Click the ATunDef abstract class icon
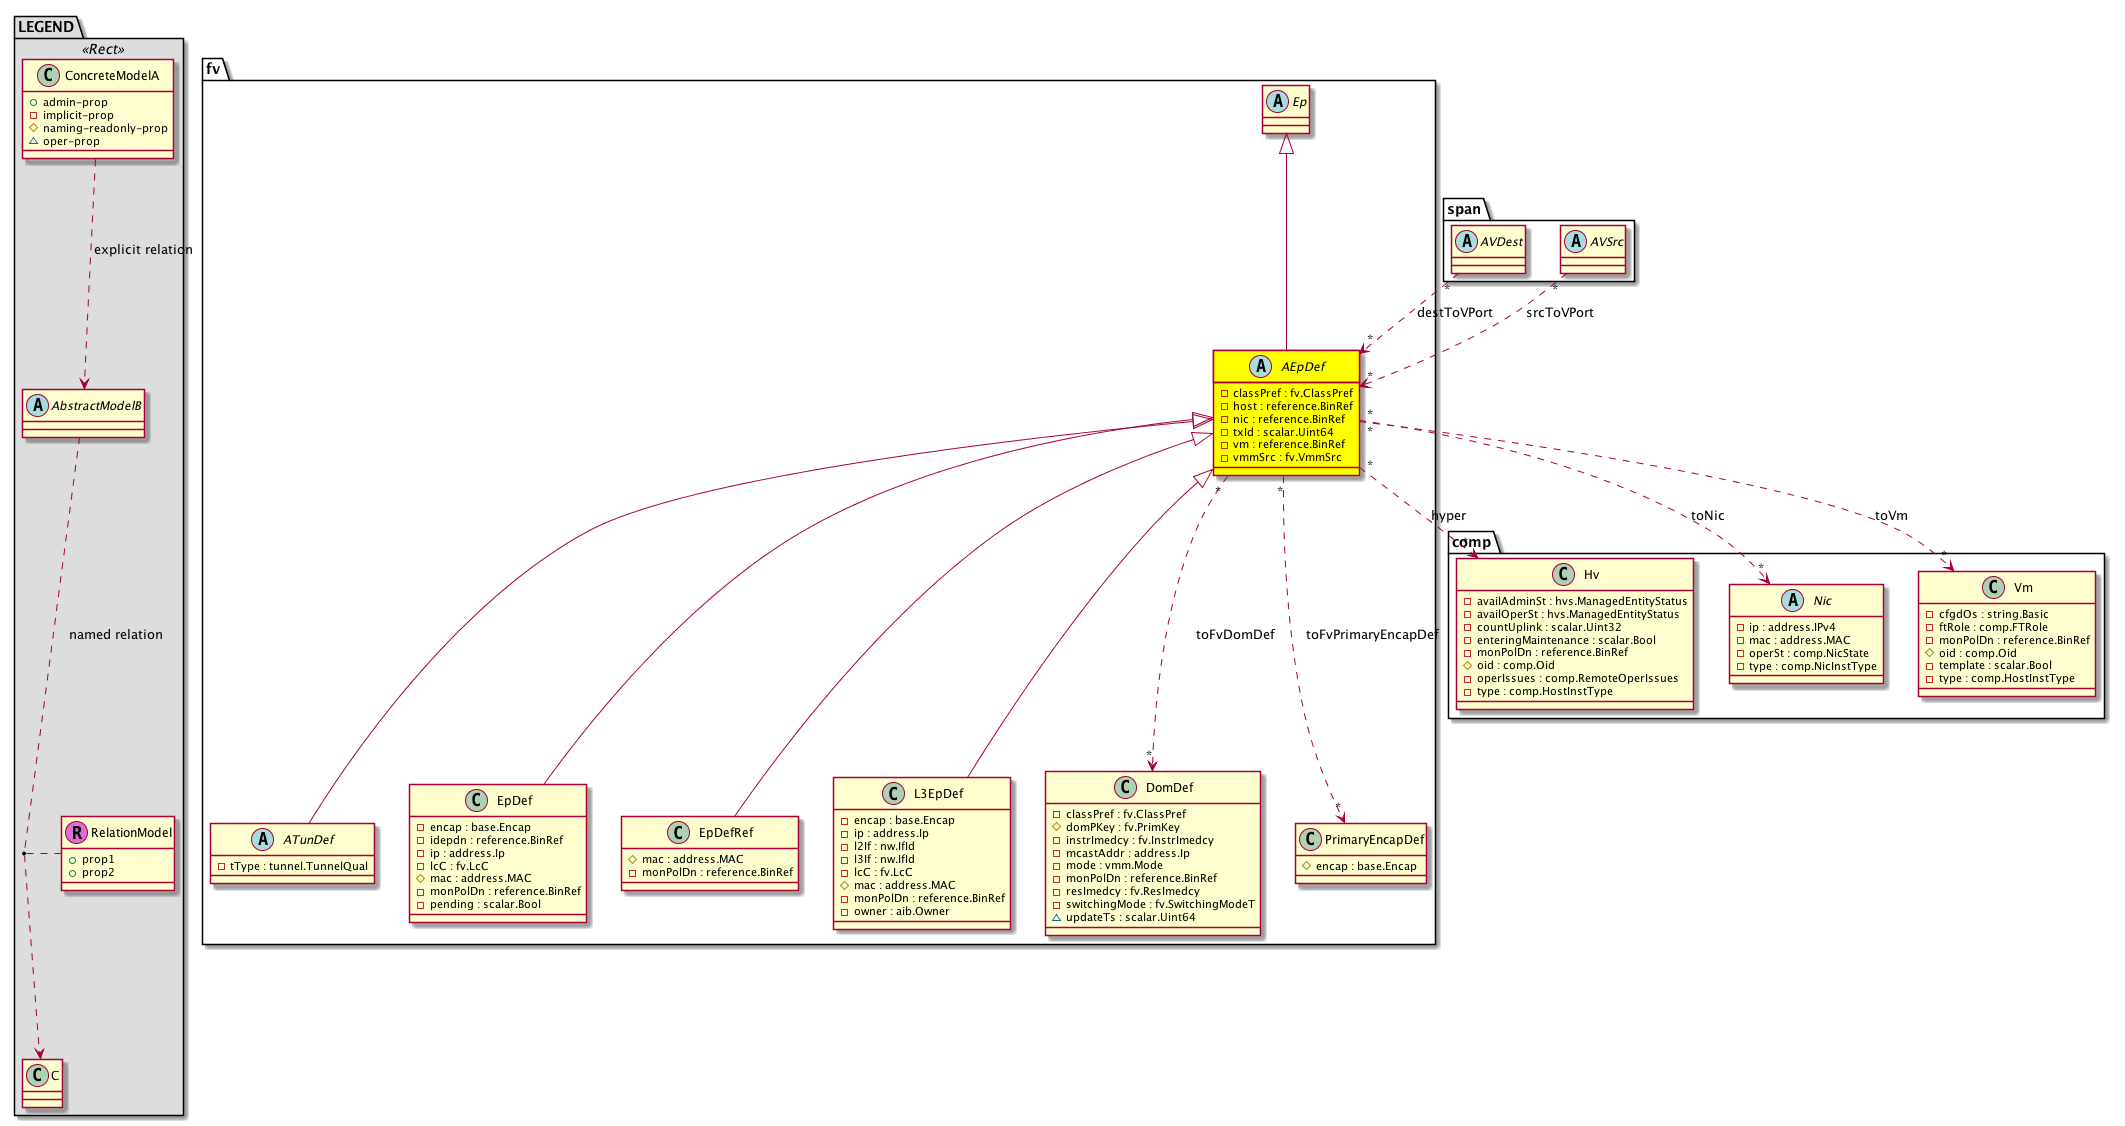Viewport: 2125px width, 1126px height. 262,839
